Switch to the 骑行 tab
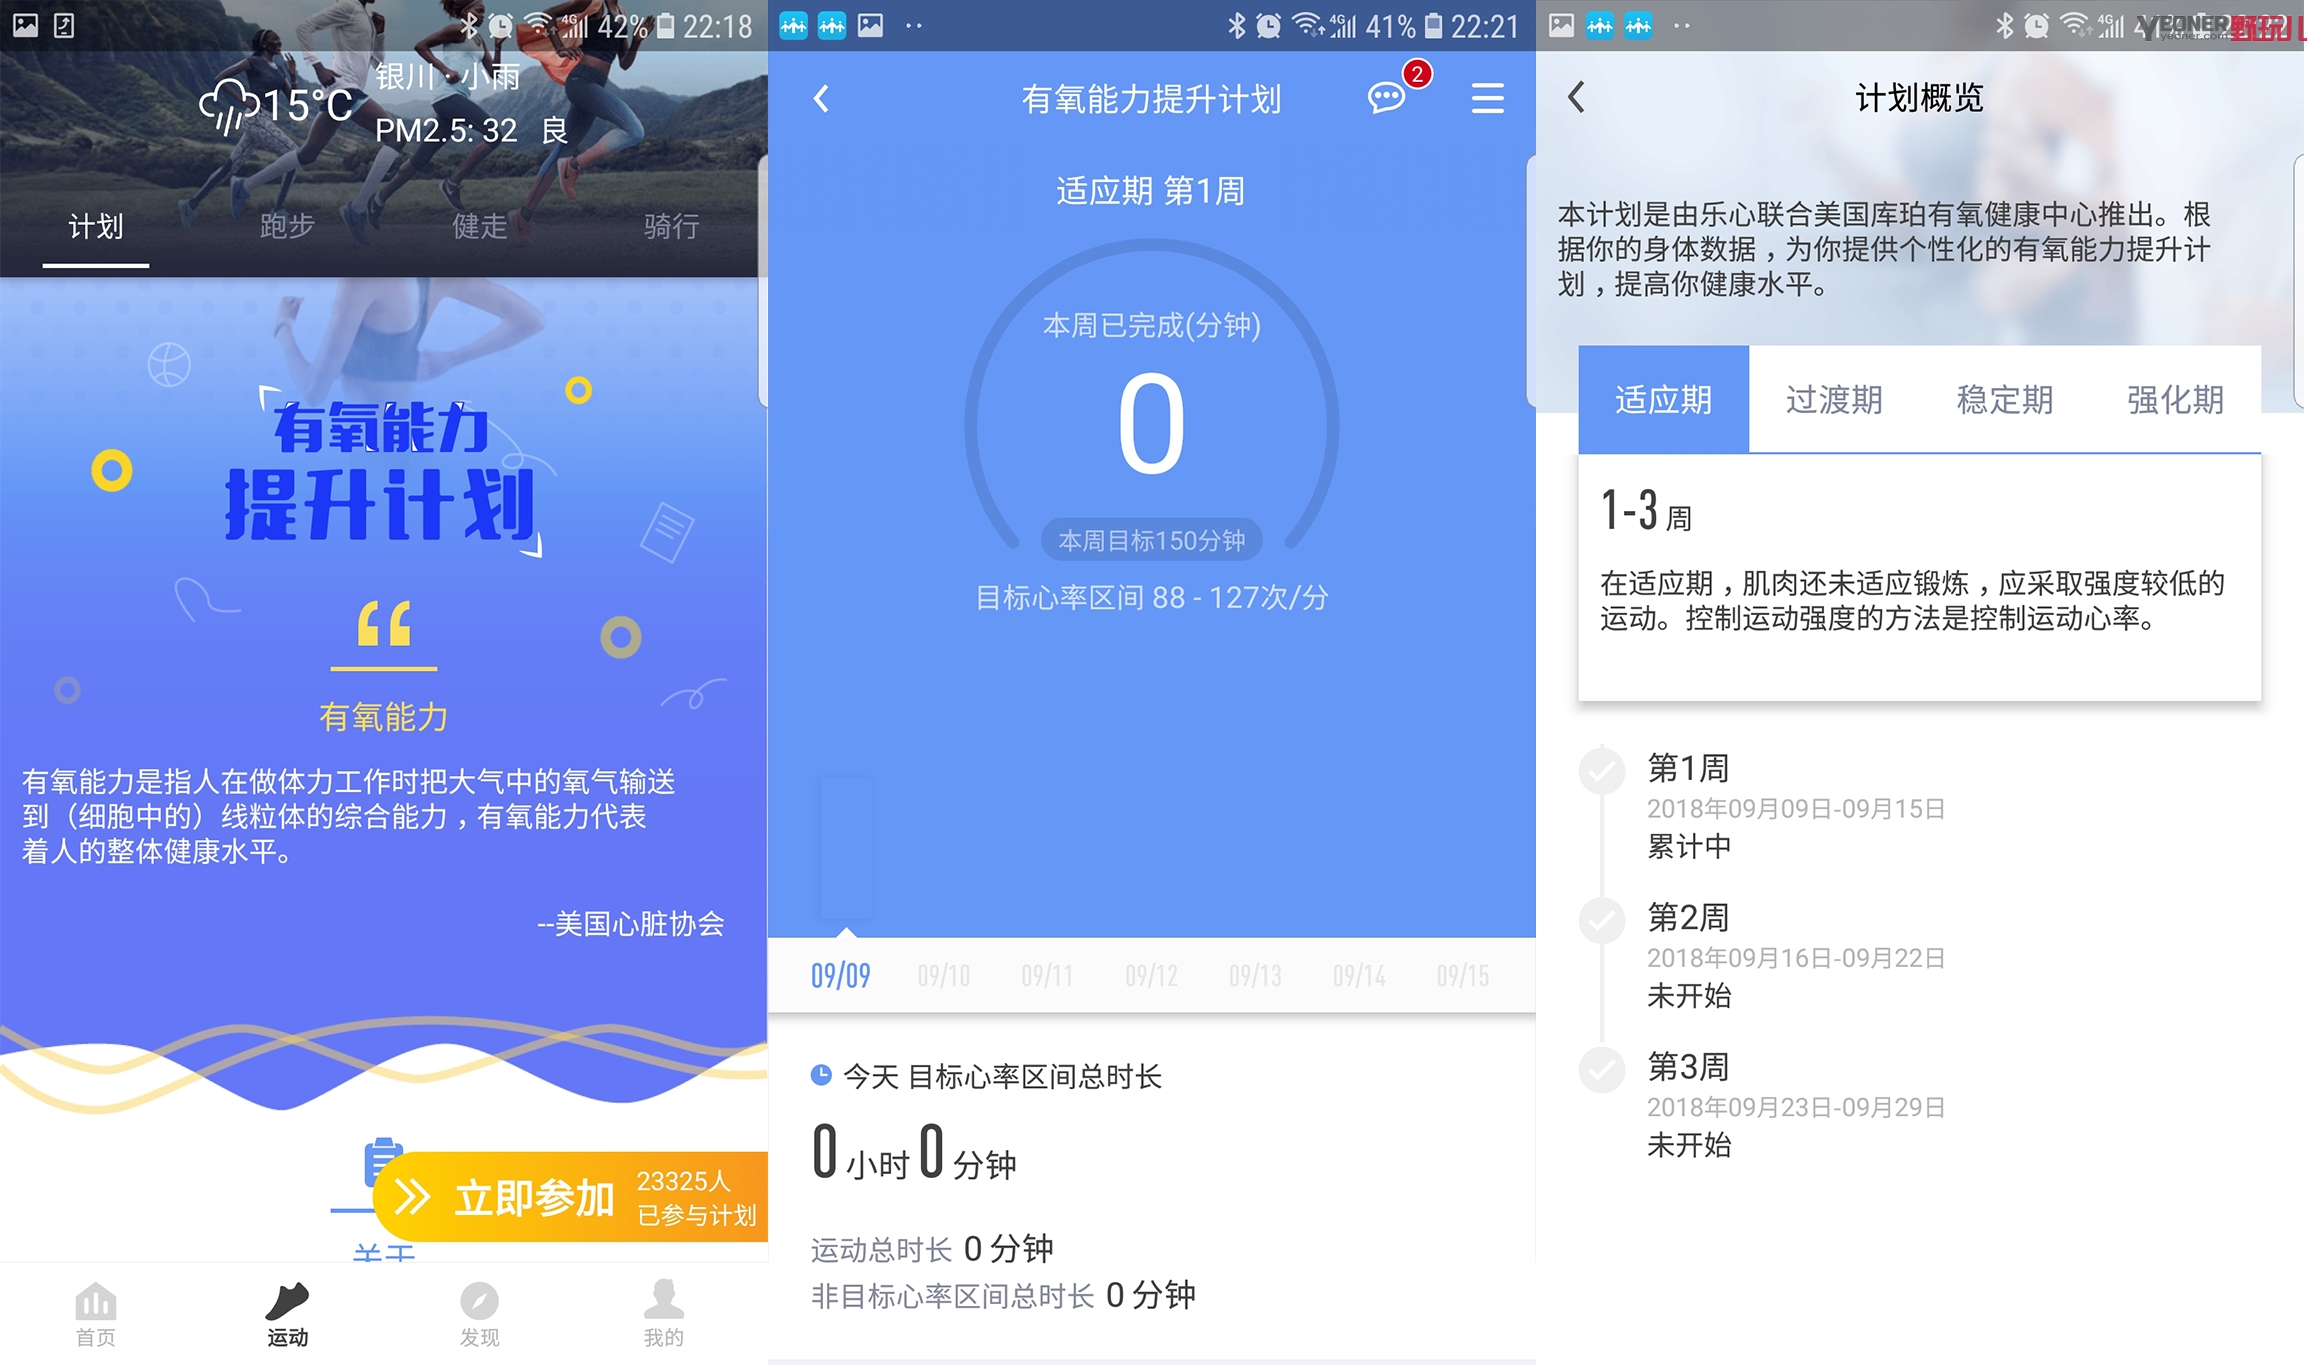Screen dimensions: 2312x1365 pos(669,228)
